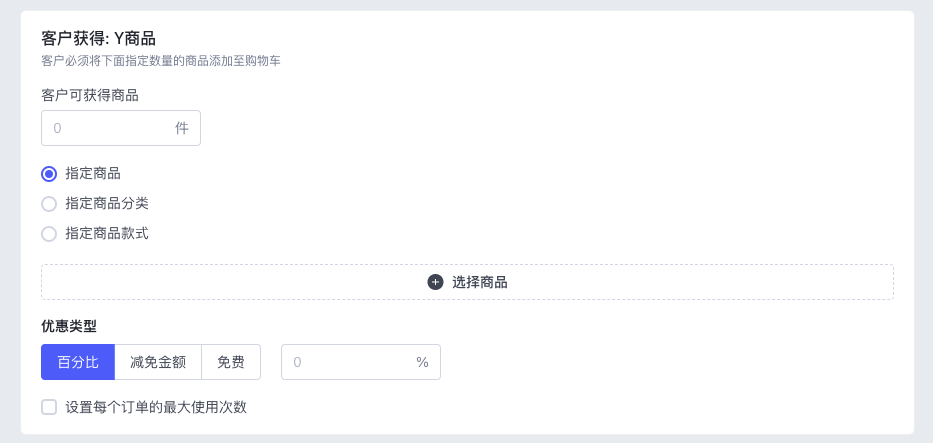Click the 指定商品款式 label text
Screen dimensions: 933x443
pyautogui.click(x=107, y=234)
